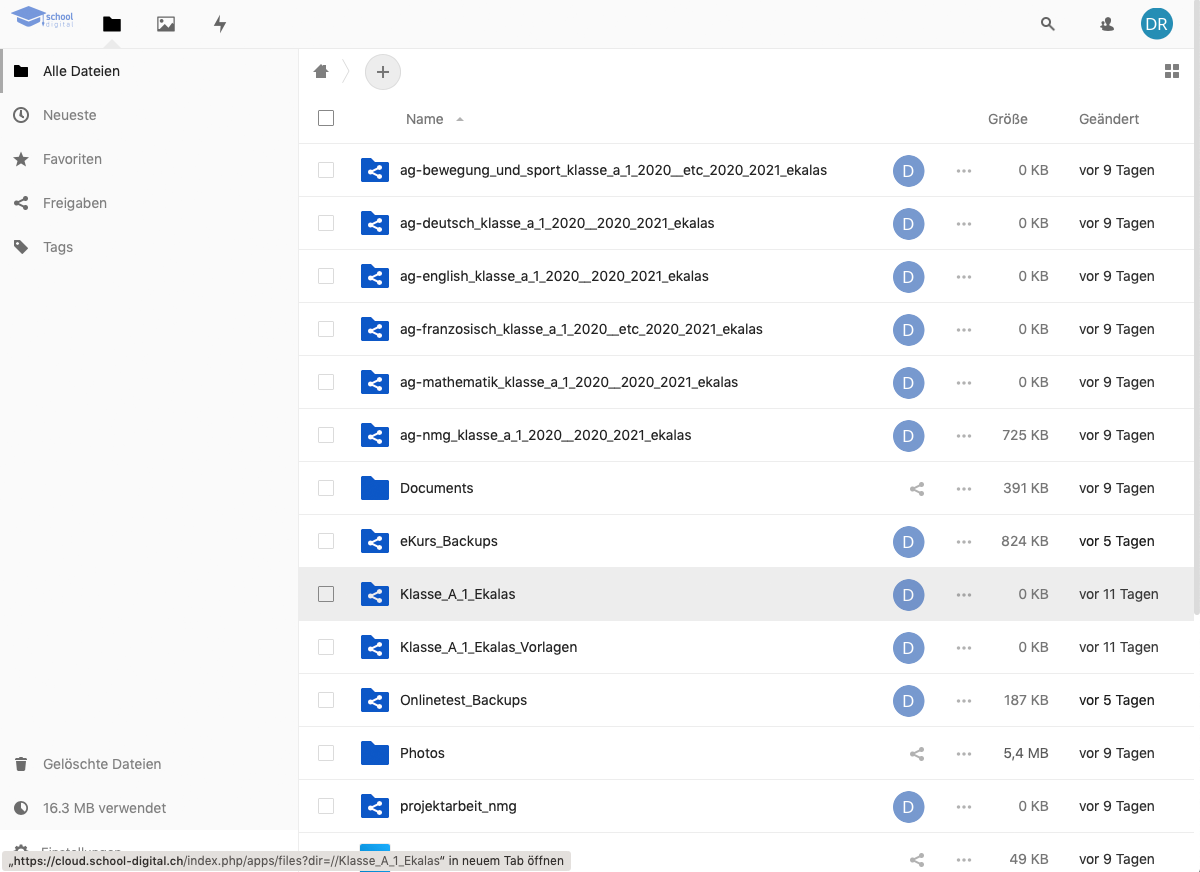Sort files by Geändert column header
Viewport: 1200px width, 872px height.
pyautogui.click(x=1108, y=119)
